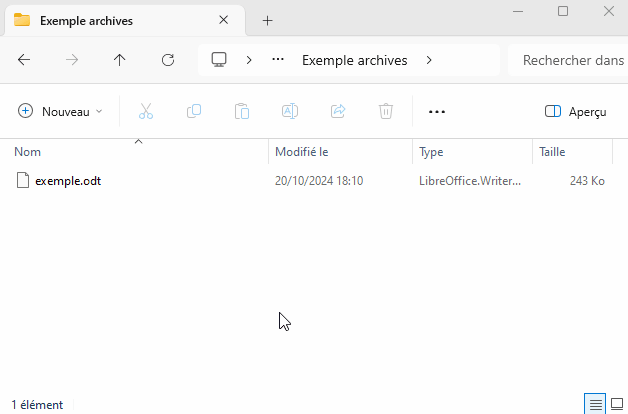This screenshot has height=414, width=628.
Task: Click the Paste clipboard icon
Action: click(x=242, y=111)
